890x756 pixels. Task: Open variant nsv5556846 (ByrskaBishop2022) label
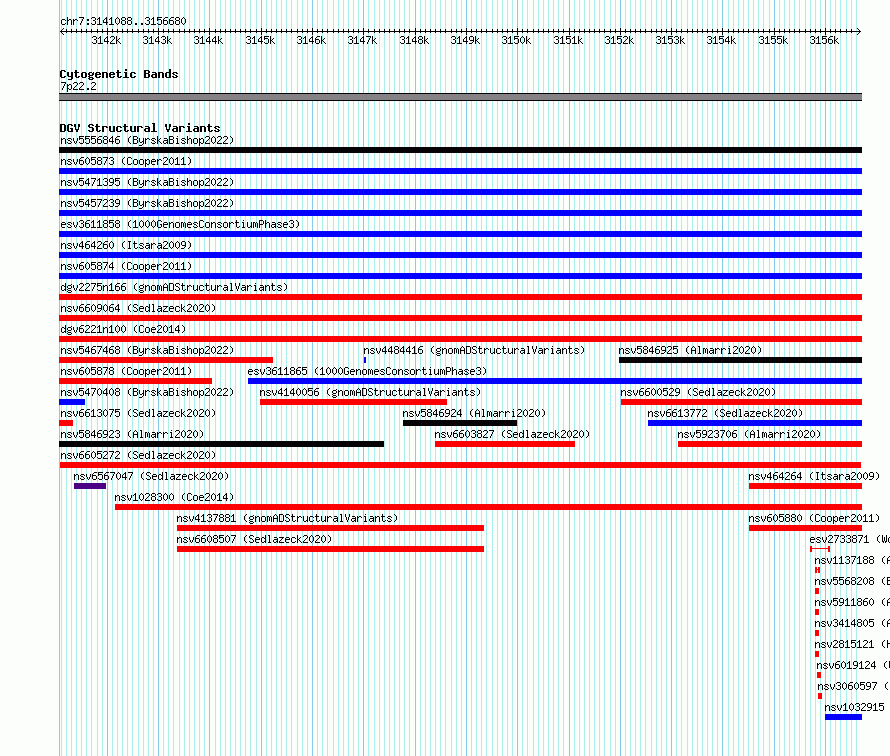147,140
